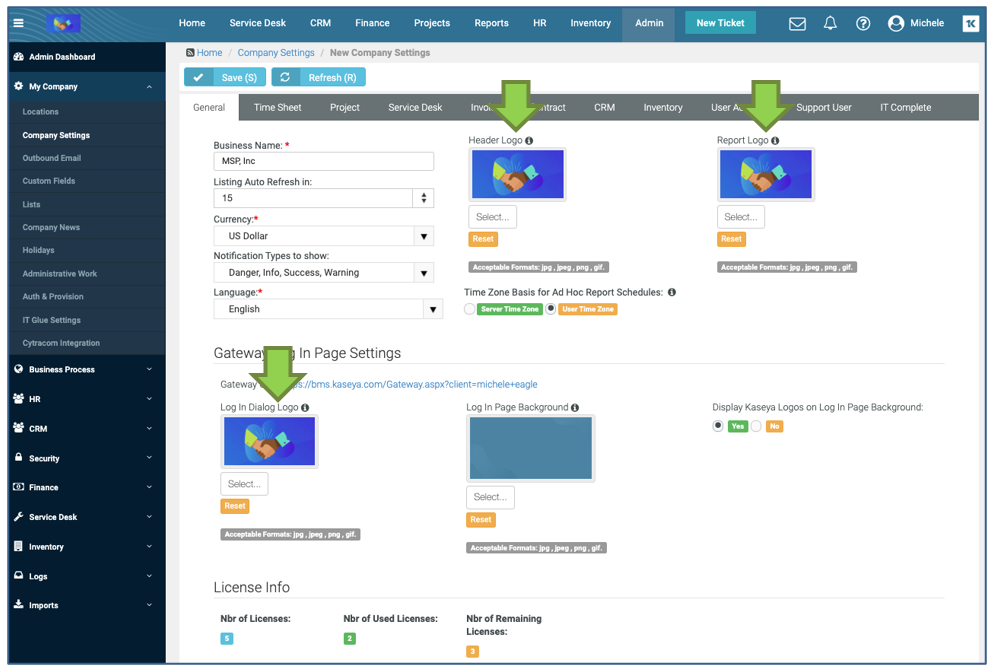This screenshot has width=995, height=672.
Task: Click the info icon beside Header Logo
Action: (529, 141)
